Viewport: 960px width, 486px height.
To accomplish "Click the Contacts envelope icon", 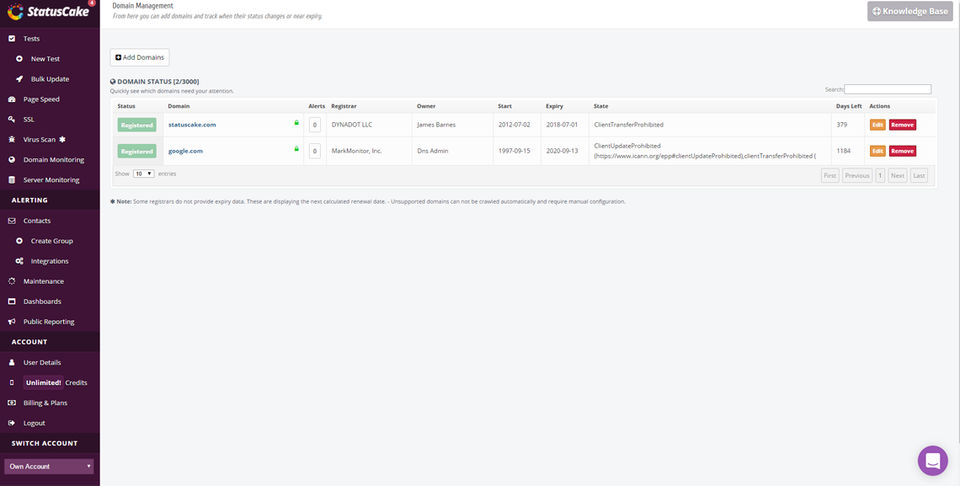I will (12, 220).
